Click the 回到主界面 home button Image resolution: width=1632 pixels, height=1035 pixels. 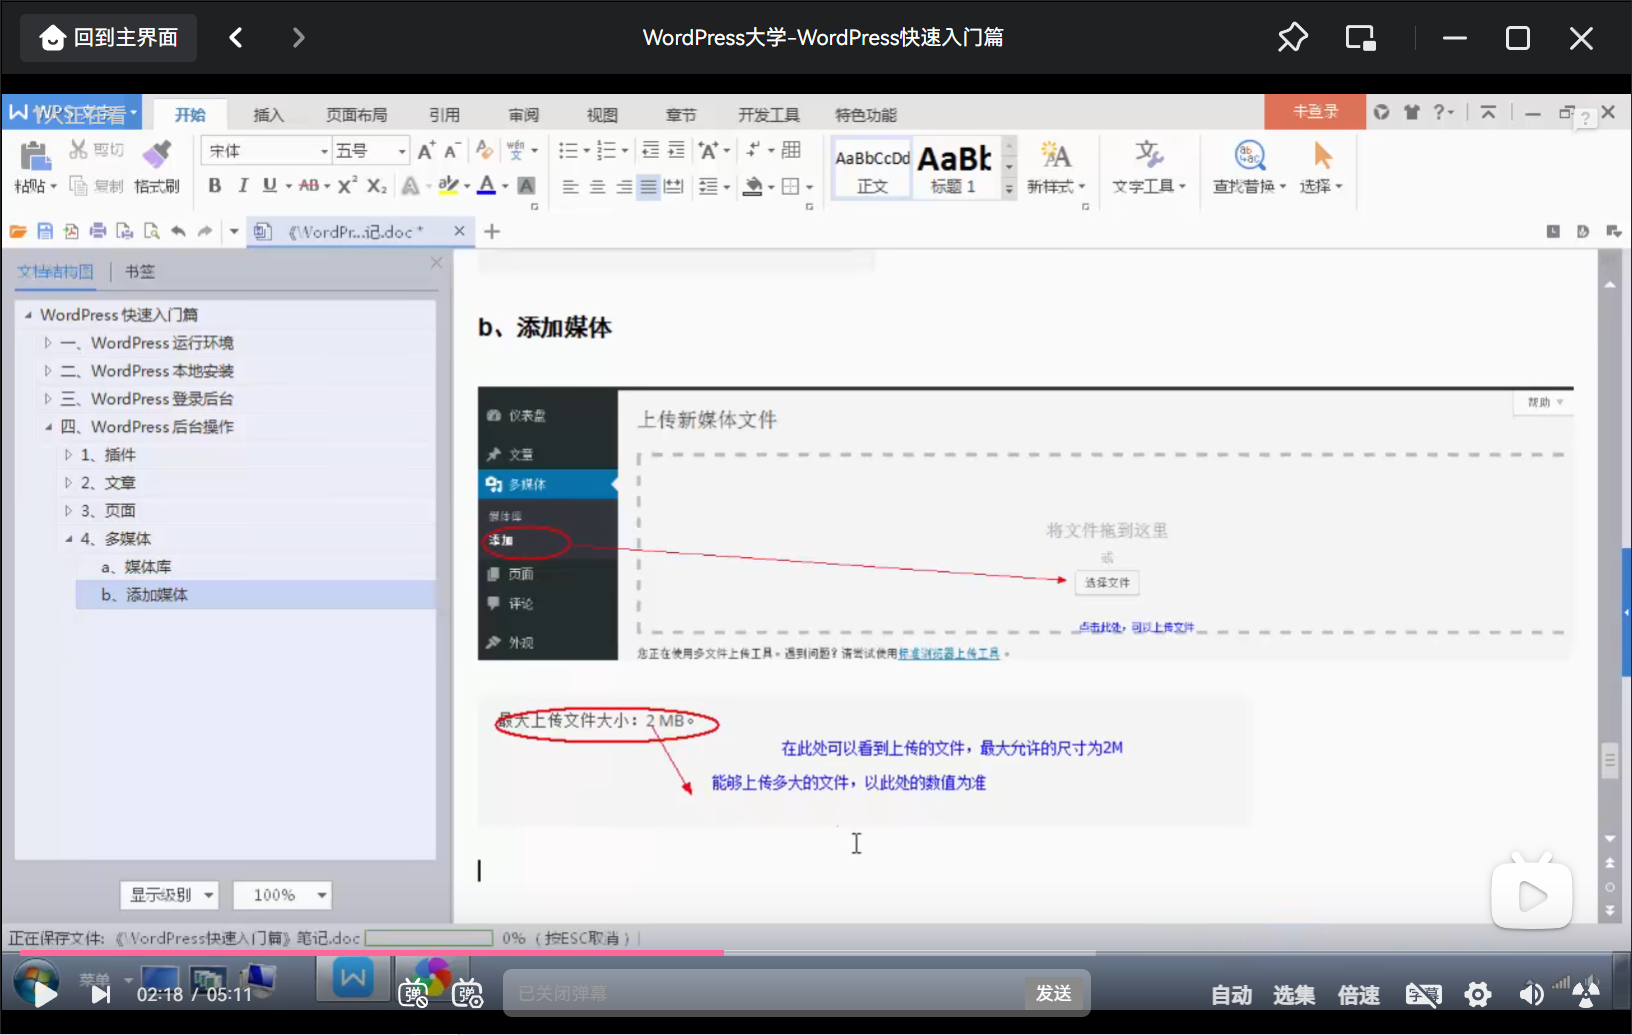click(108, 38)
